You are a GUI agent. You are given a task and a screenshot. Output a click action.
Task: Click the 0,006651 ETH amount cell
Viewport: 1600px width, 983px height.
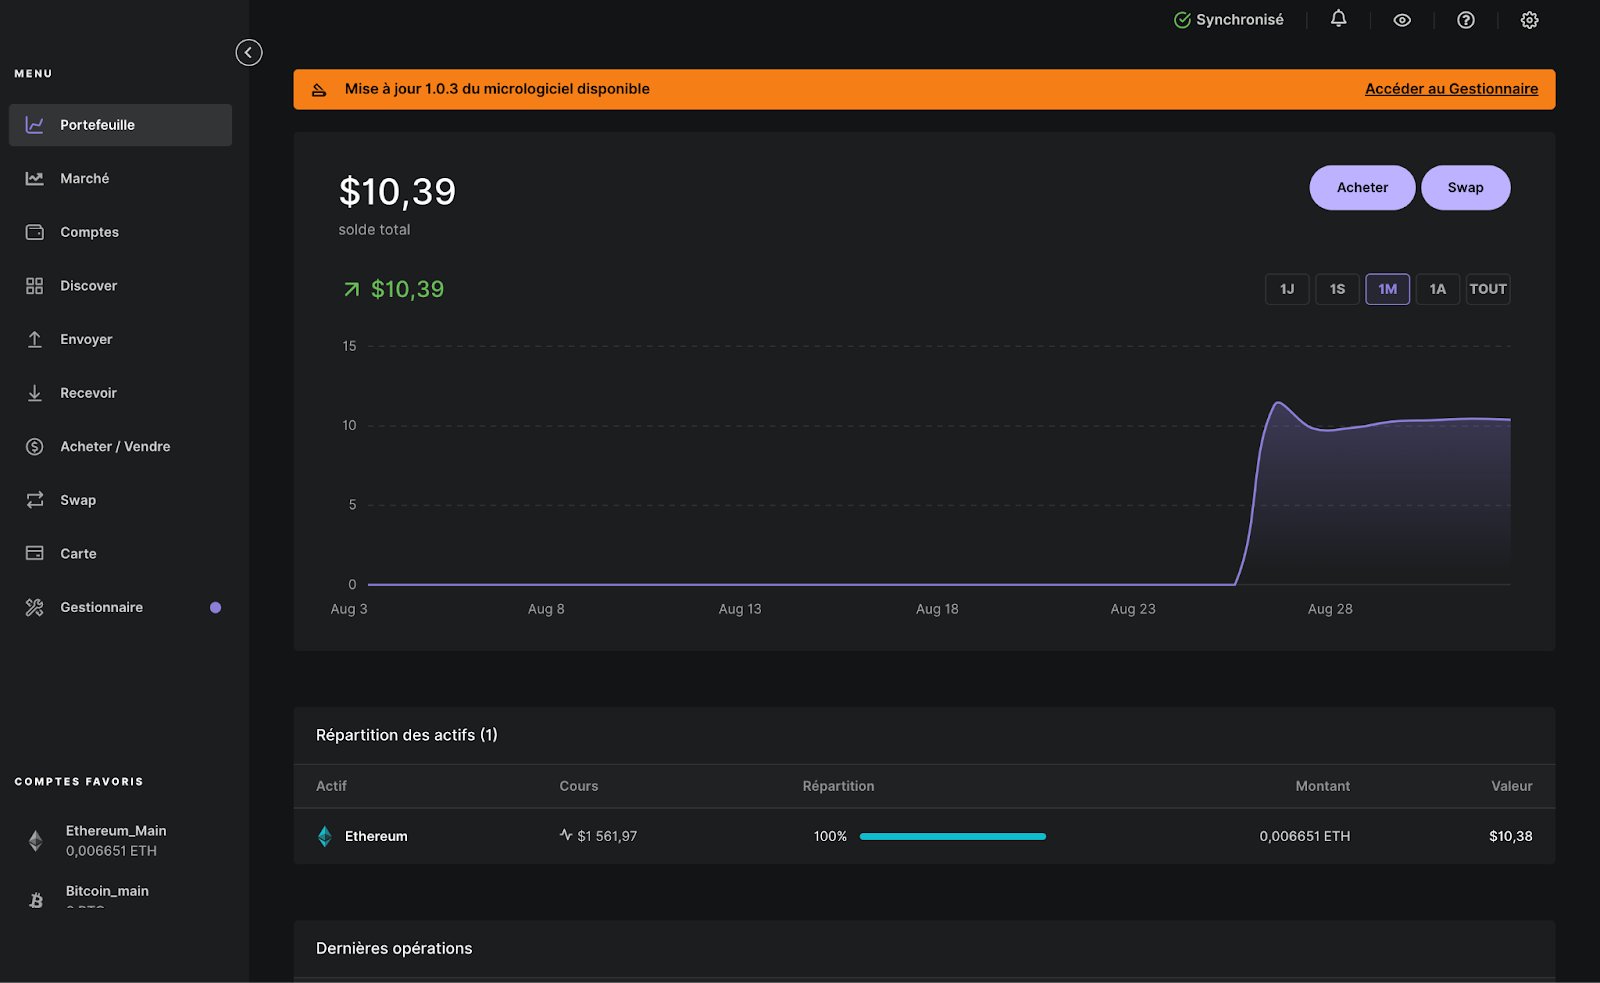[x=1304, y=836]
